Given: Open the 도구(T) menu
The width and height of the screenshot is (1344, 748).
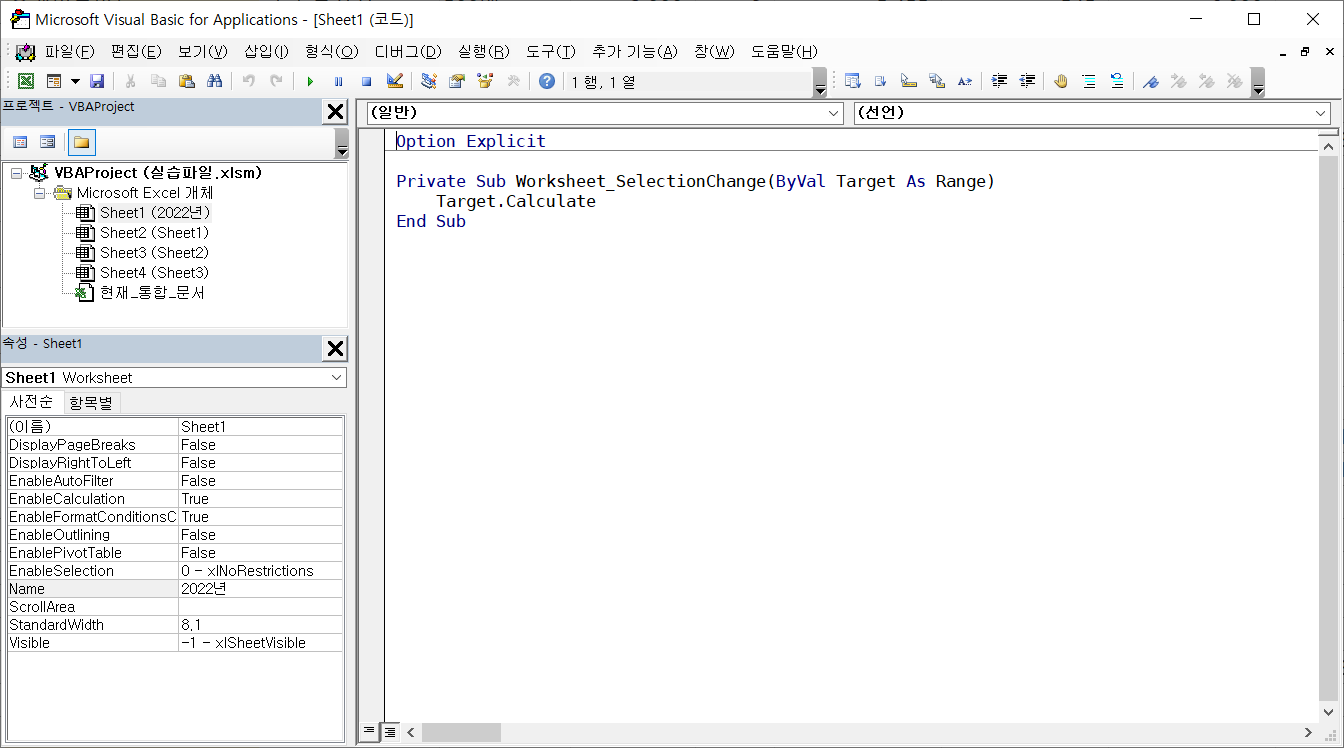Looking at the screenshot, I should [x=551, y=51].
